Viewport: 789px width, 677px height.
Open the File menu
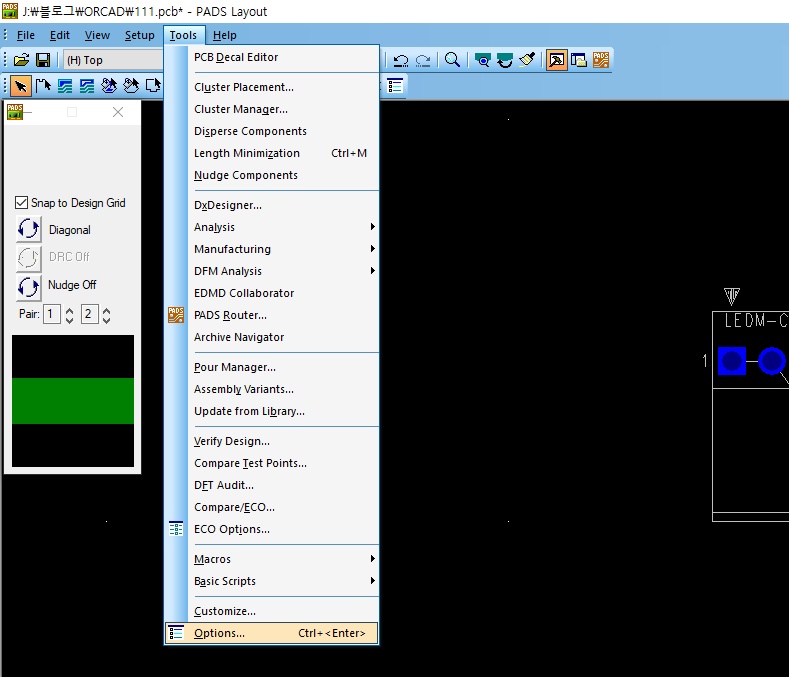[x=26, y=35]
